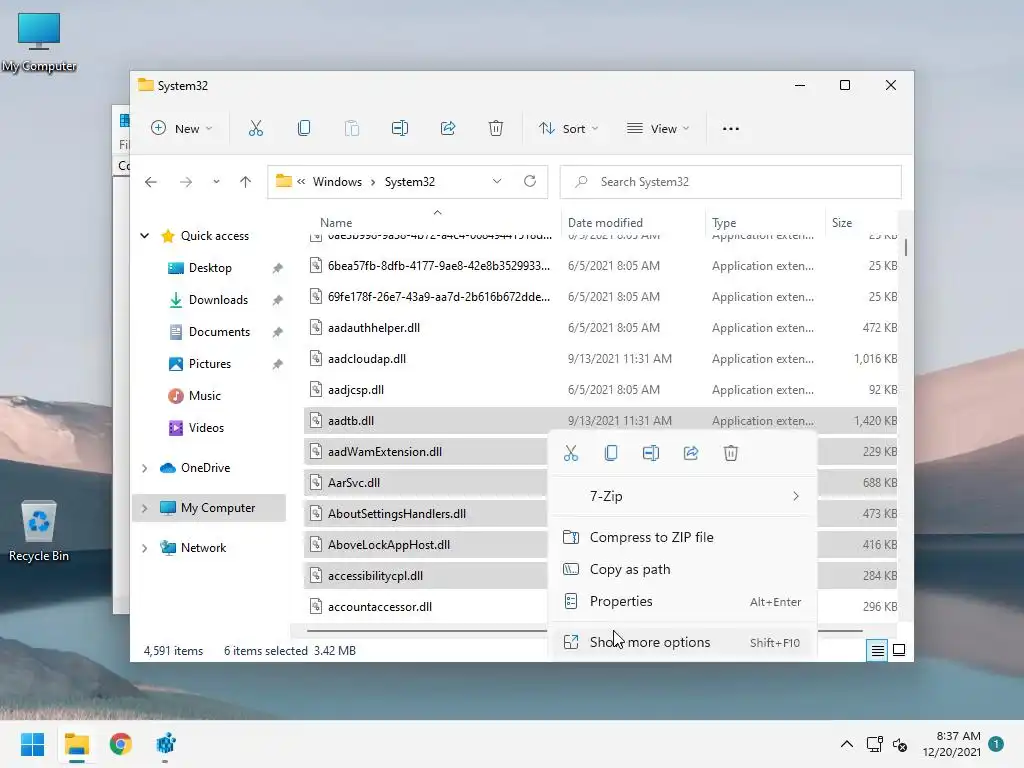This screenshot has width=1024, height=768.
Task: Select file 69fe178f-26e7-43a9-aa7d
Action: coord(600,296)
